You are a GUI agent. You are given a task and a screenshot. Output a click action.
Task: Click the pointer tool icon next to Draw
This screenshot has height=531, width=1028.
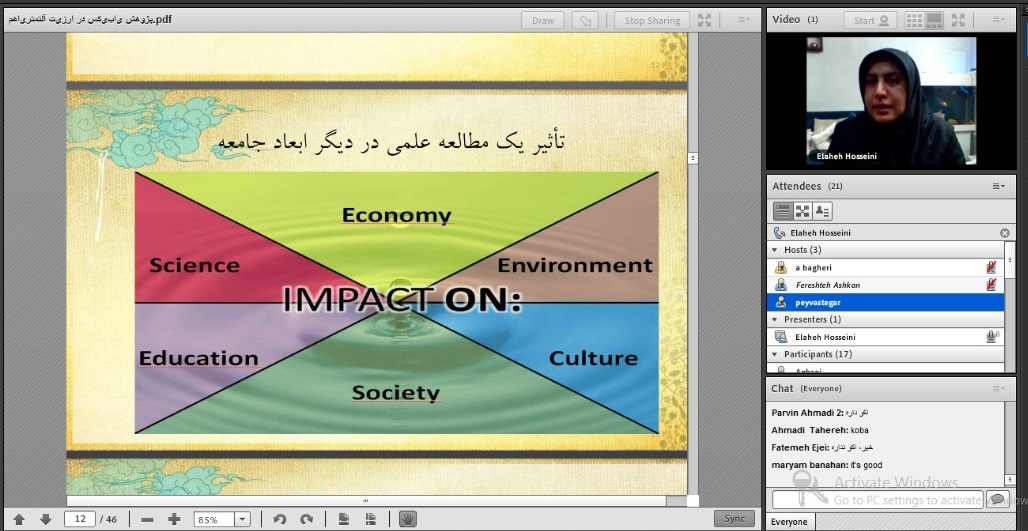point(585,20)
